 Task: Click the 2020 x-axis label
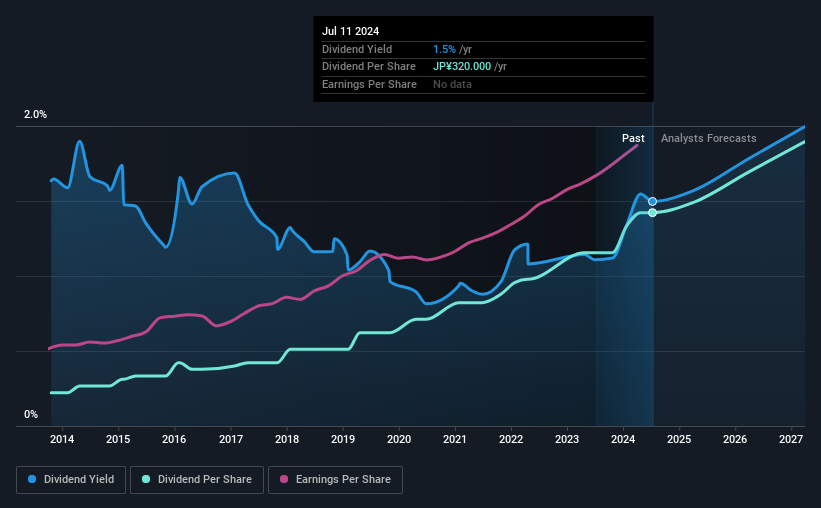click(399, 439)
